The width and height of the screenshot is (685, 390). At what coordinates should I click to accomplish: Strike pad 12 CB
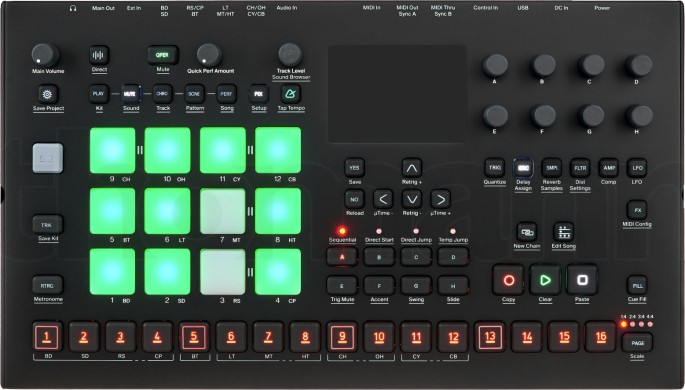coord(278,150)
